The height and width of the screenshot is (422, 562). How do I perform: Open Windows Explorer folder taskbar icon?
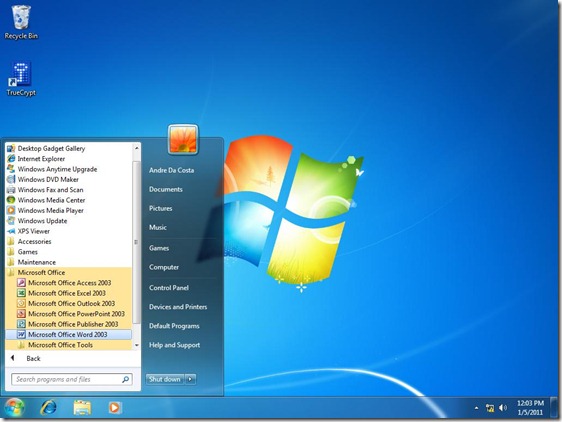(x=82, y=408)
